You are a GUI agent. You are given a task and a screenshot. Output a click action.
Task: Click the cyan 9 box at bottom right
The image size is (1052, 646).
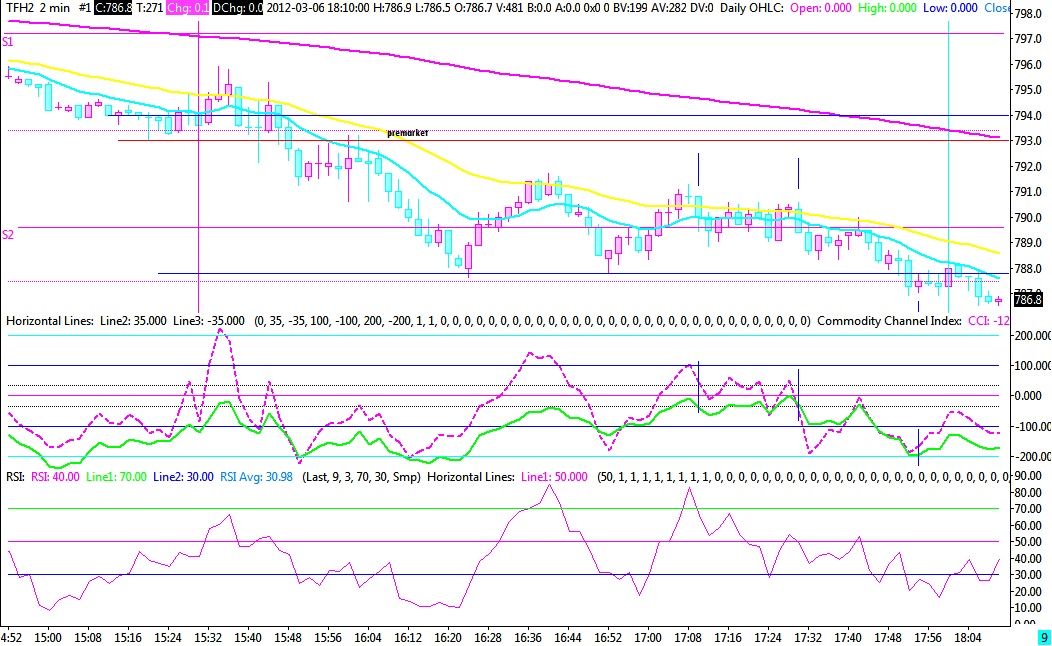pos(1044,637)
